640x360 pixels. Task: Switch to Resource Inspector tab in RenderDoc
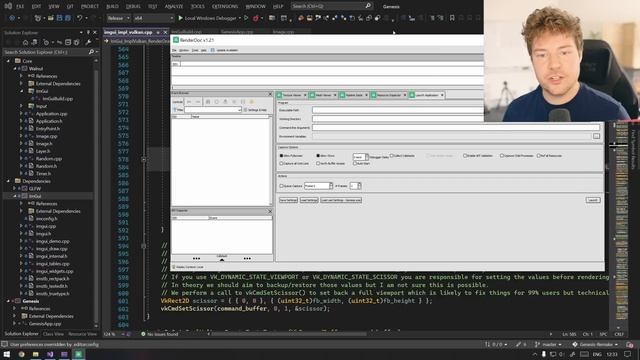pos(388,95)
